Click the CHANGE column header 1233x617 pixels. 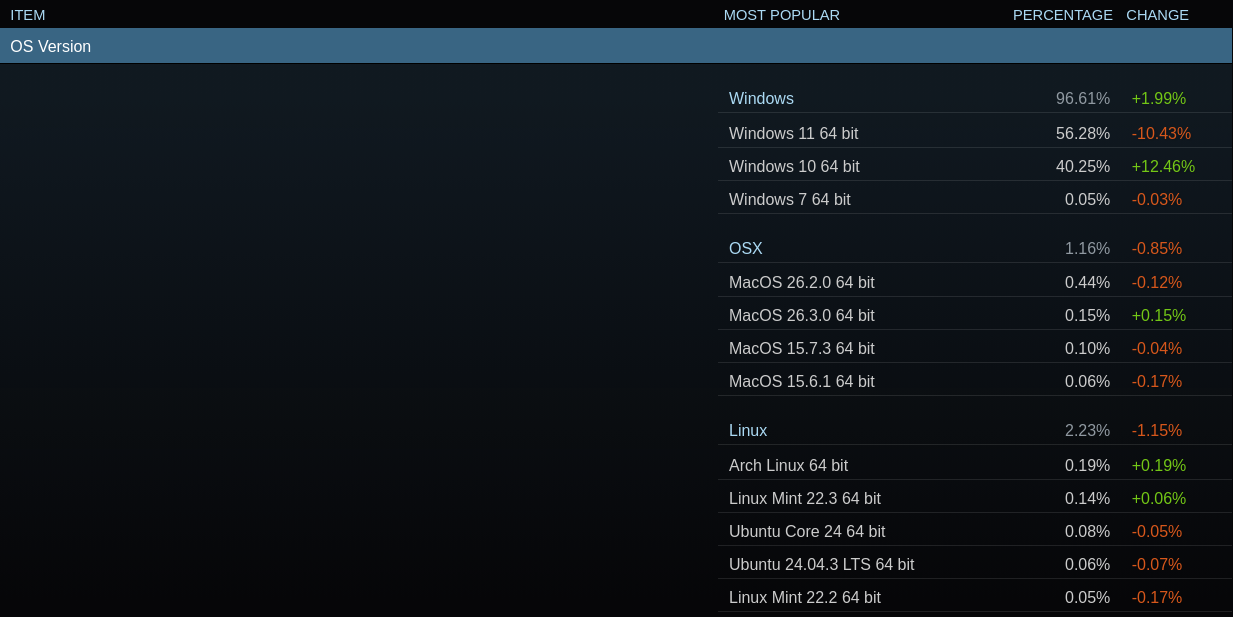pos(1157,14)
